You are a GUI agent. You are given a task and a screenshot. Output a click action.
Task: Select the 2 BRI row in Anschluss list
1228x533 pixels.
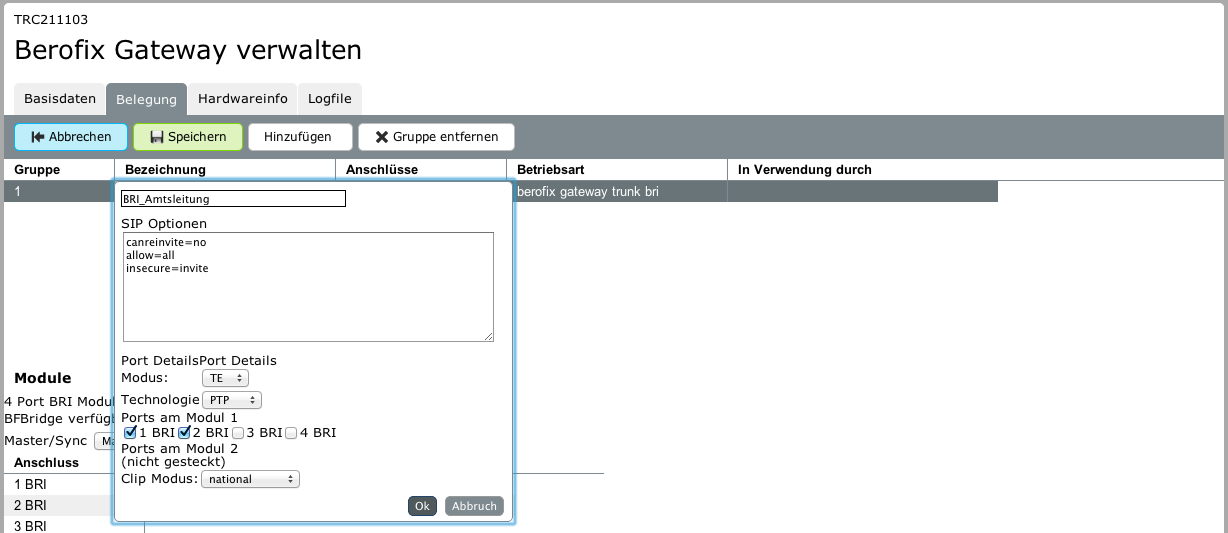pyautogui.click(x=58, y=505)
